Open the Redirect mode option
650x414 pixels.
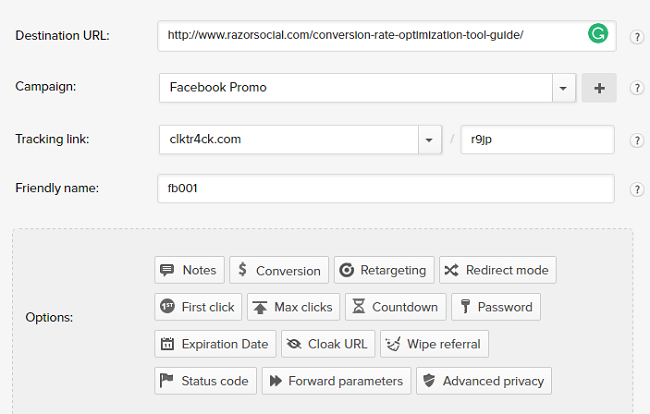tap(497, 270)
